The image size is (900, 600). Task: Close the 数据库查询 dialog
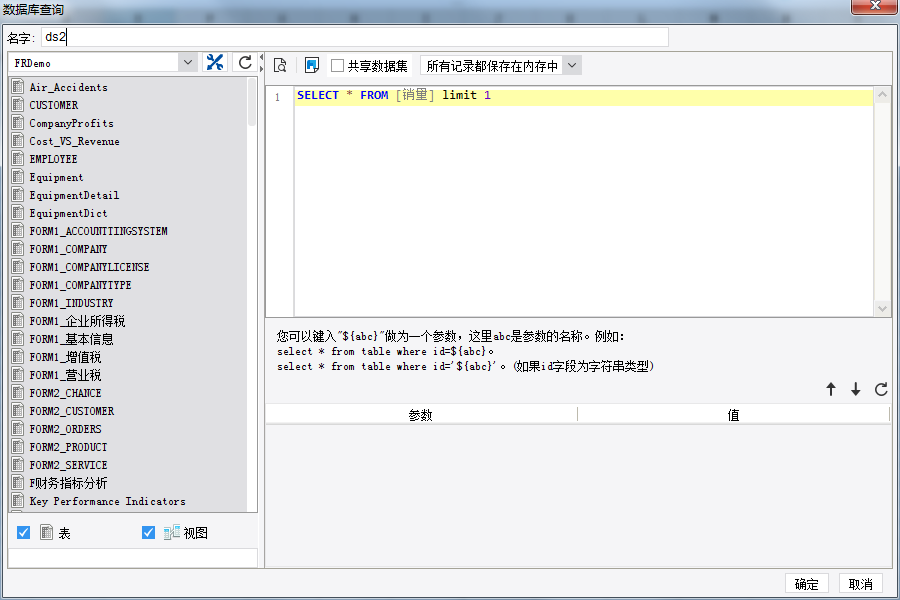875,6
